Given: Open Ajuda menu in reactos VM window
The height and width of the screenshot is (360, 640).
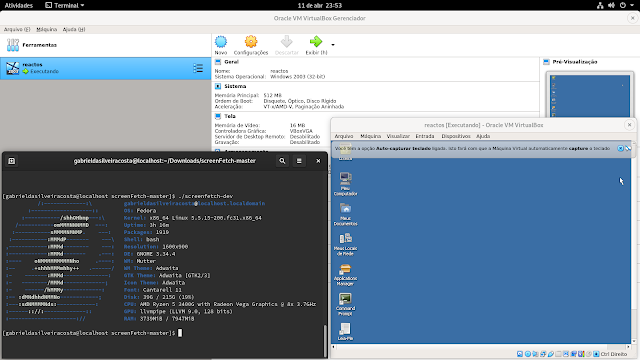Looking at the screenshot, I should (483, 136).
